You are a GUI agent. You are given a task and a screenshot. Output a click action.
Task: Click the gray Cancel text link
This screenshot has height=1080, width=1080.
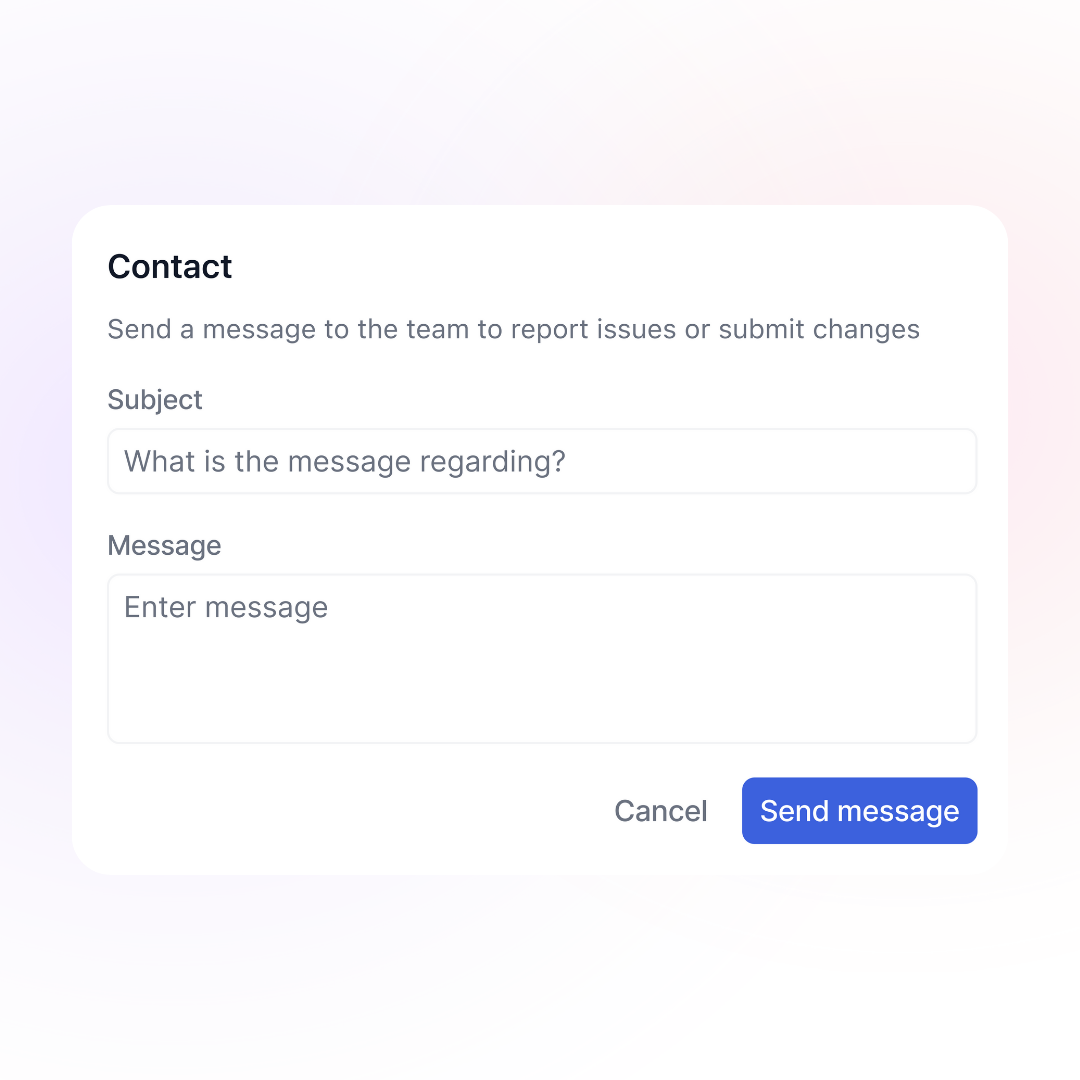[x=661, y=811]
